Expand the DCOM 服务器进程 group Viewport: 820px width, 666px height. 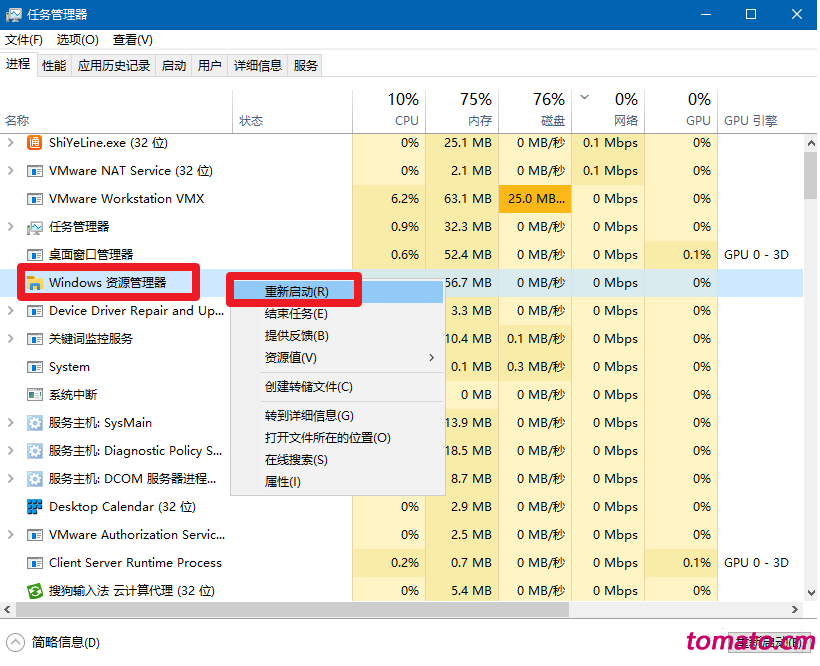tap(10, 479)
